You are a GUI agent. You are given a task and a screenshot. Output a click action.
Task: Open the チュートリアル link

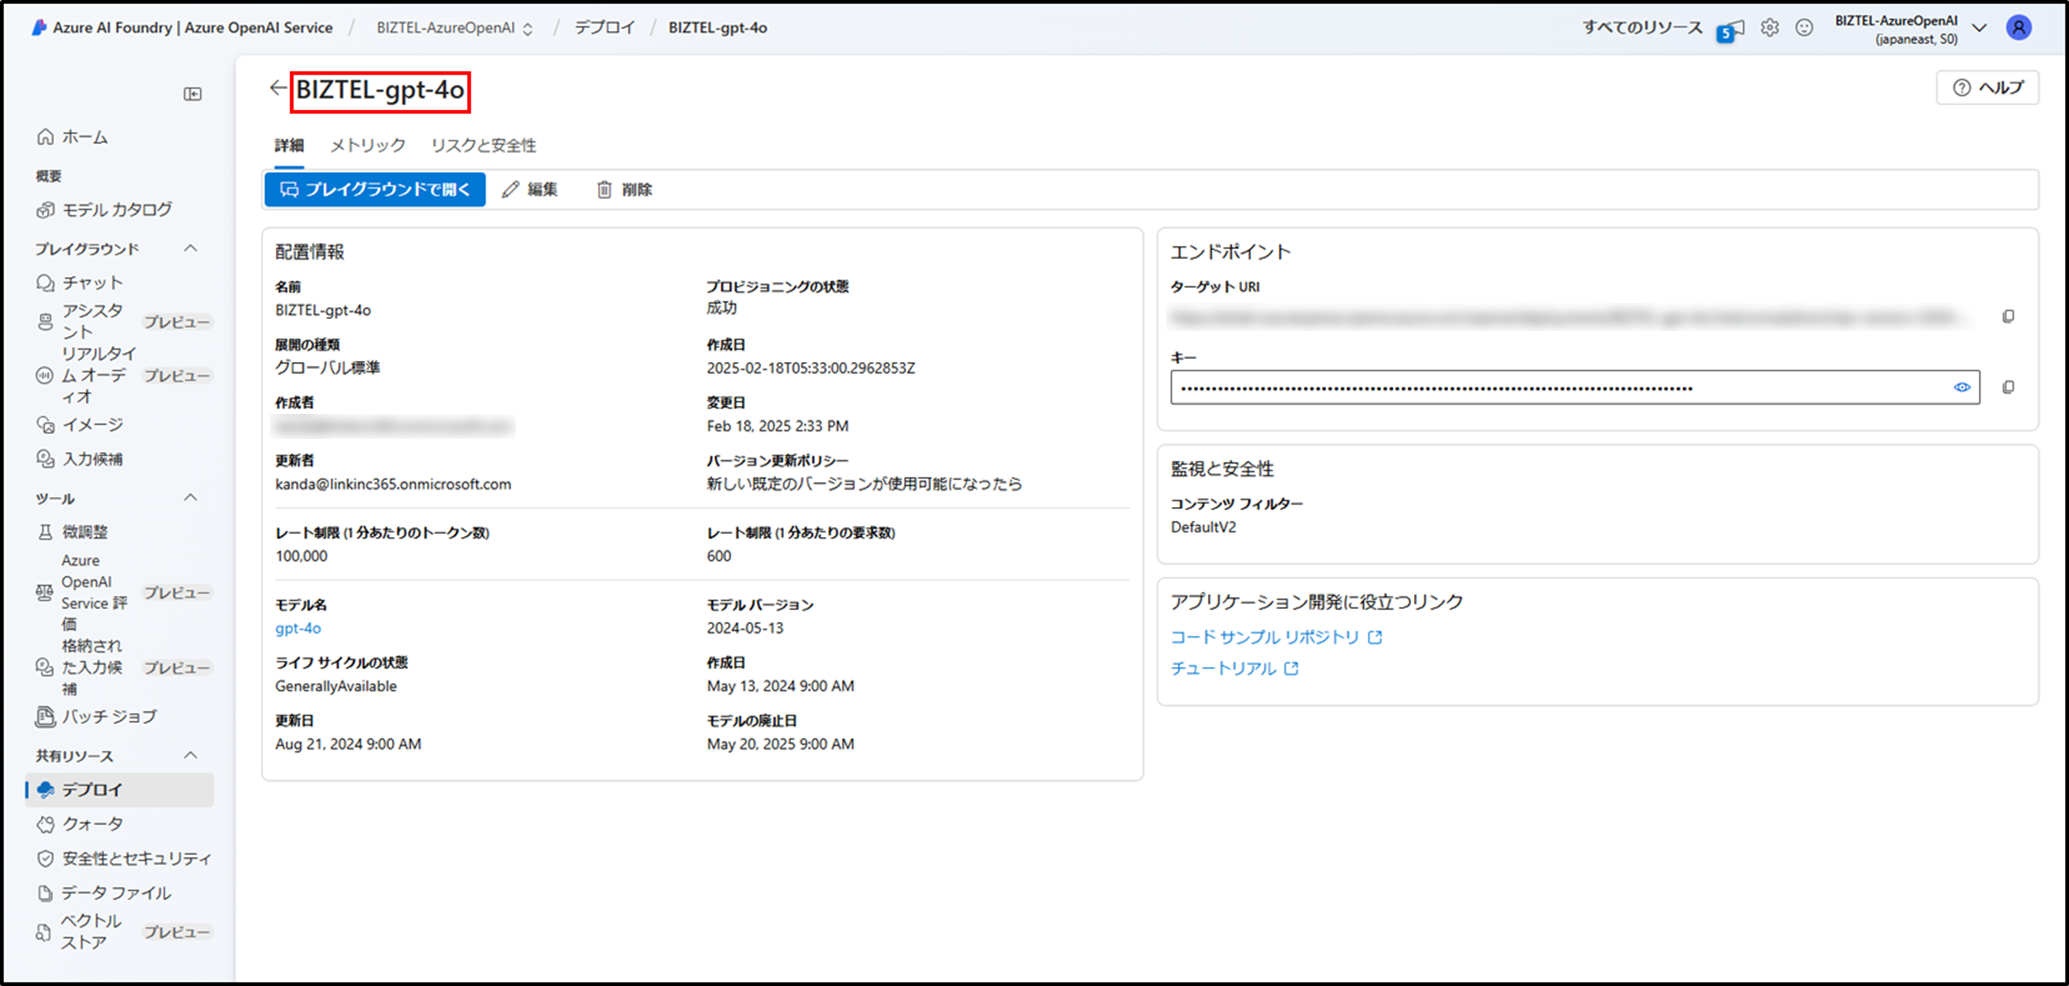click(x=1234, y=668)
